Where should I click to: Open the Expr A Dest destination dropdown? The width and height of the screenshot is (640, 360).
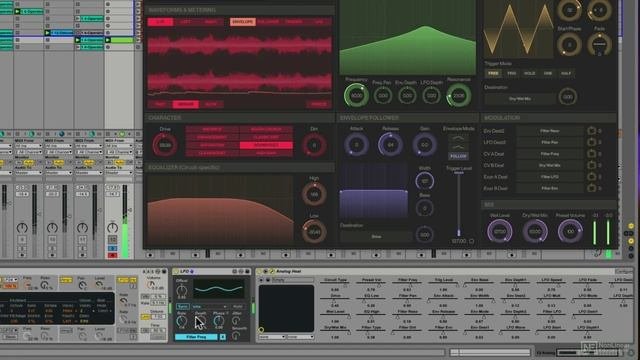click(549, 177)
